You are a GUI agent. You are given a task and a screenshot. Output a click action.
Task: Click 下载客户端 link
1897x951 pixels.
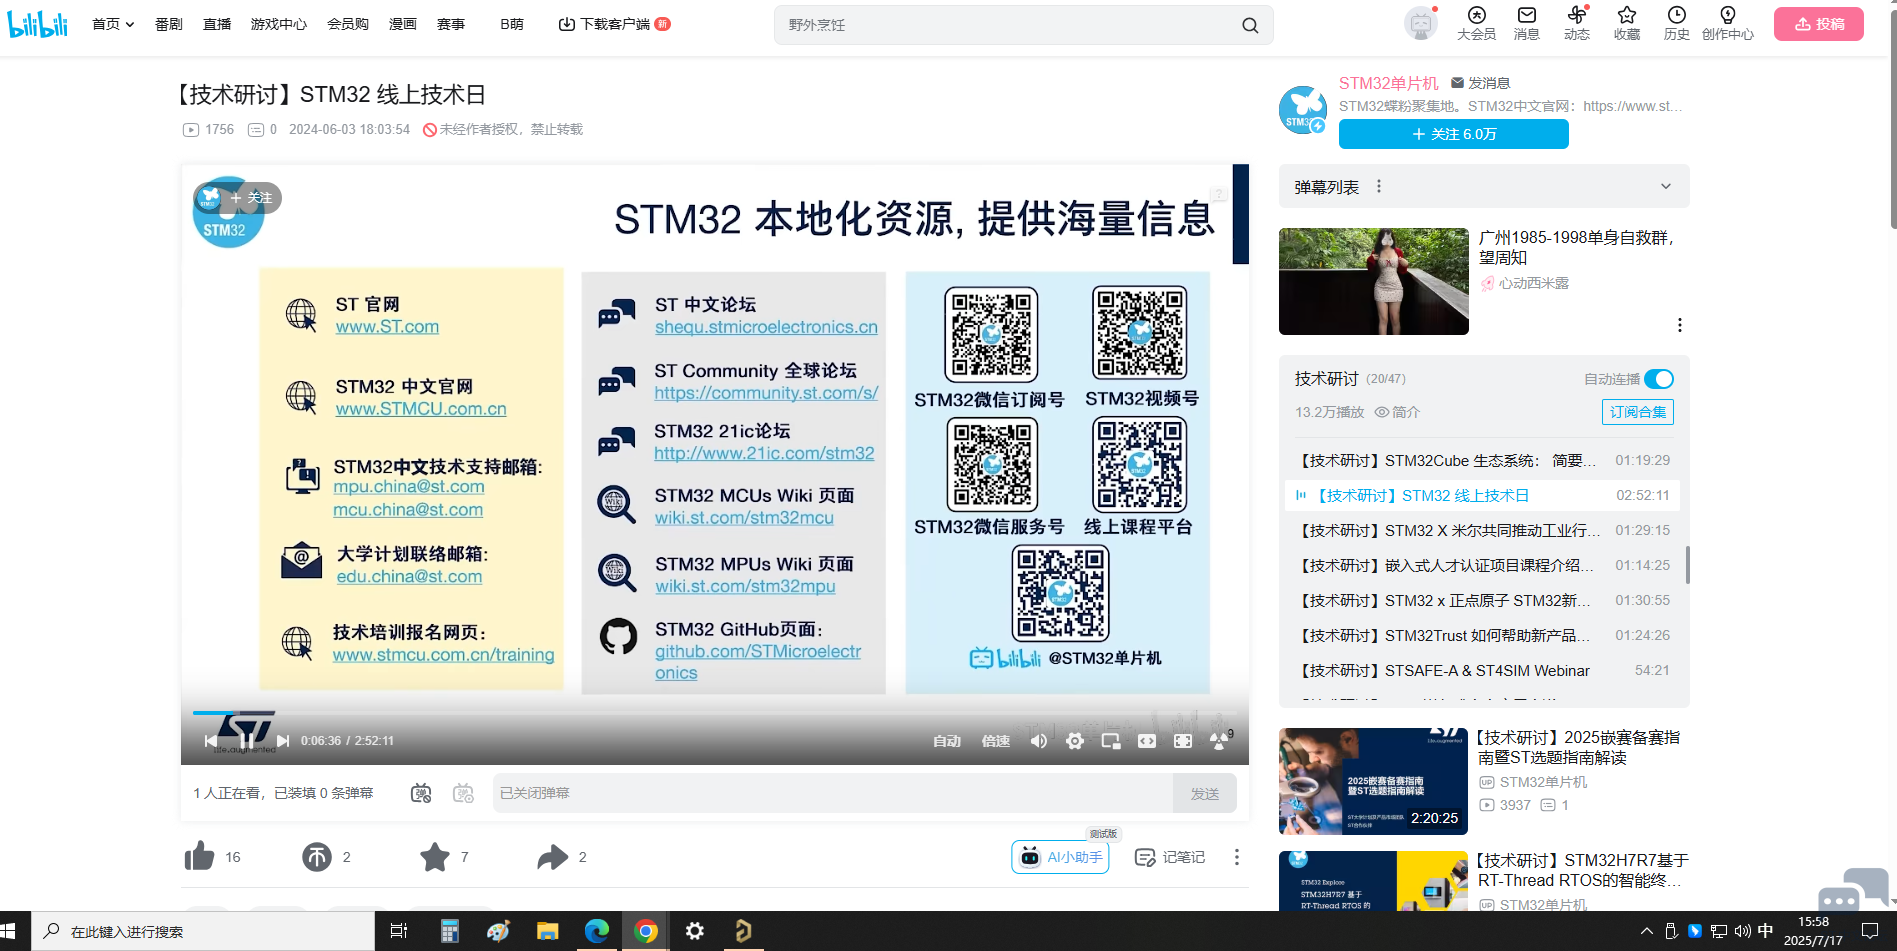(x=614, y=24)
